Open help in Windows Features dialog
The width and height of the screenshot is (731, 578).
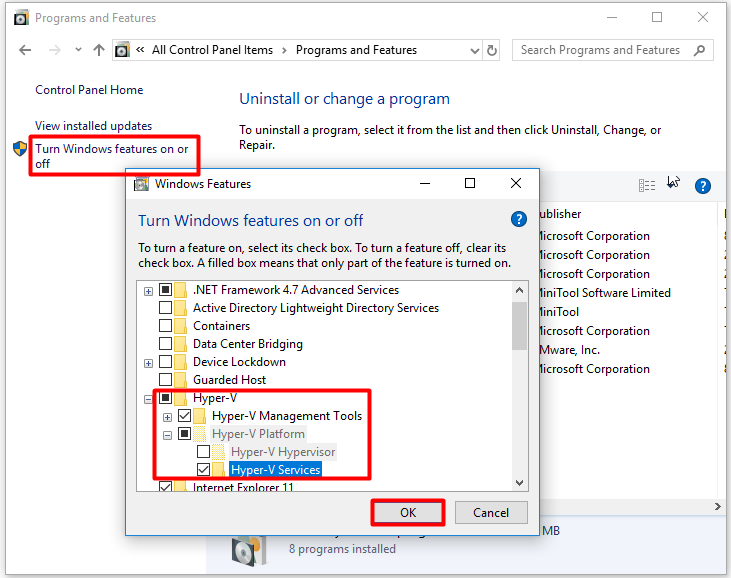coord(518,219)
